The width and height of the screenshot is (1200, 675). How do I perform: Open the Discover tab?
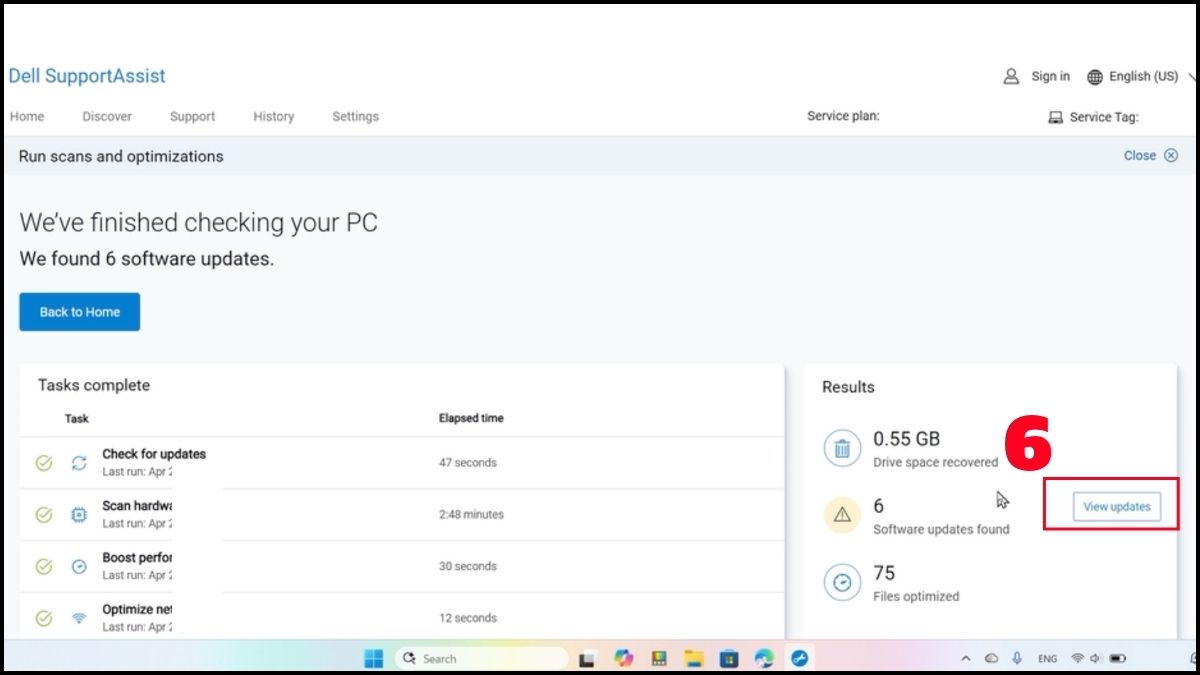107,117
